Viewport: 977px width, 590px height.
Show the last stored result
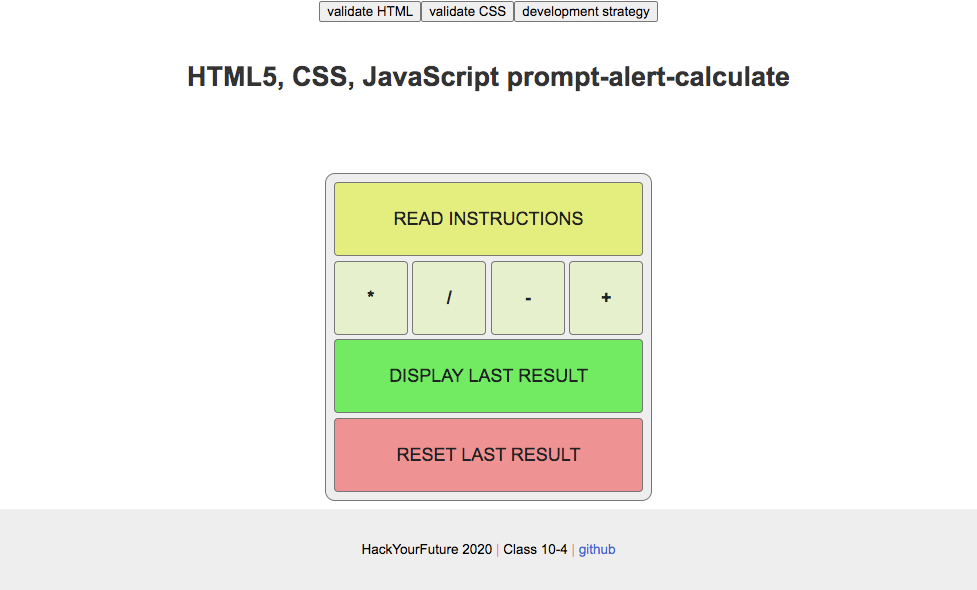pos(488,375)
